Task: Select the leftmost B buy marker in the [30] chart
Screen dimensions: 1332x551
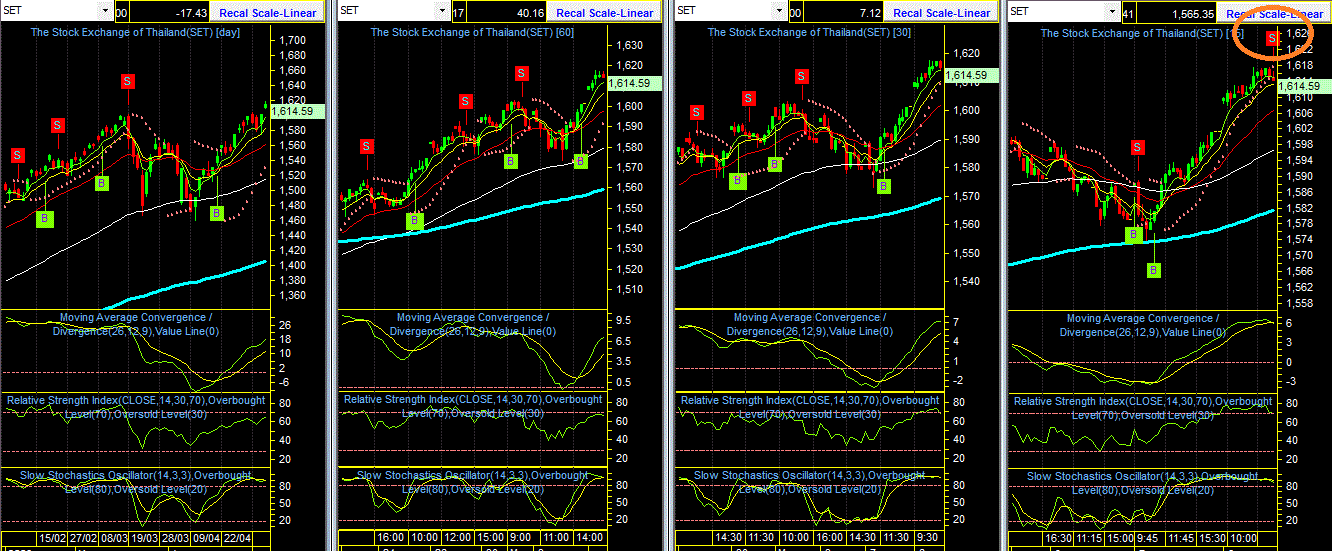Action: click(737, 181)
